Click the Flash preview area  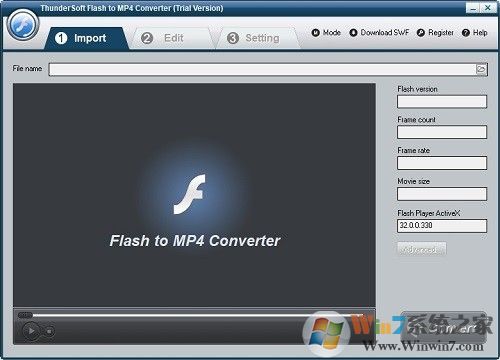pyautogui.click(x=194, y=195)
